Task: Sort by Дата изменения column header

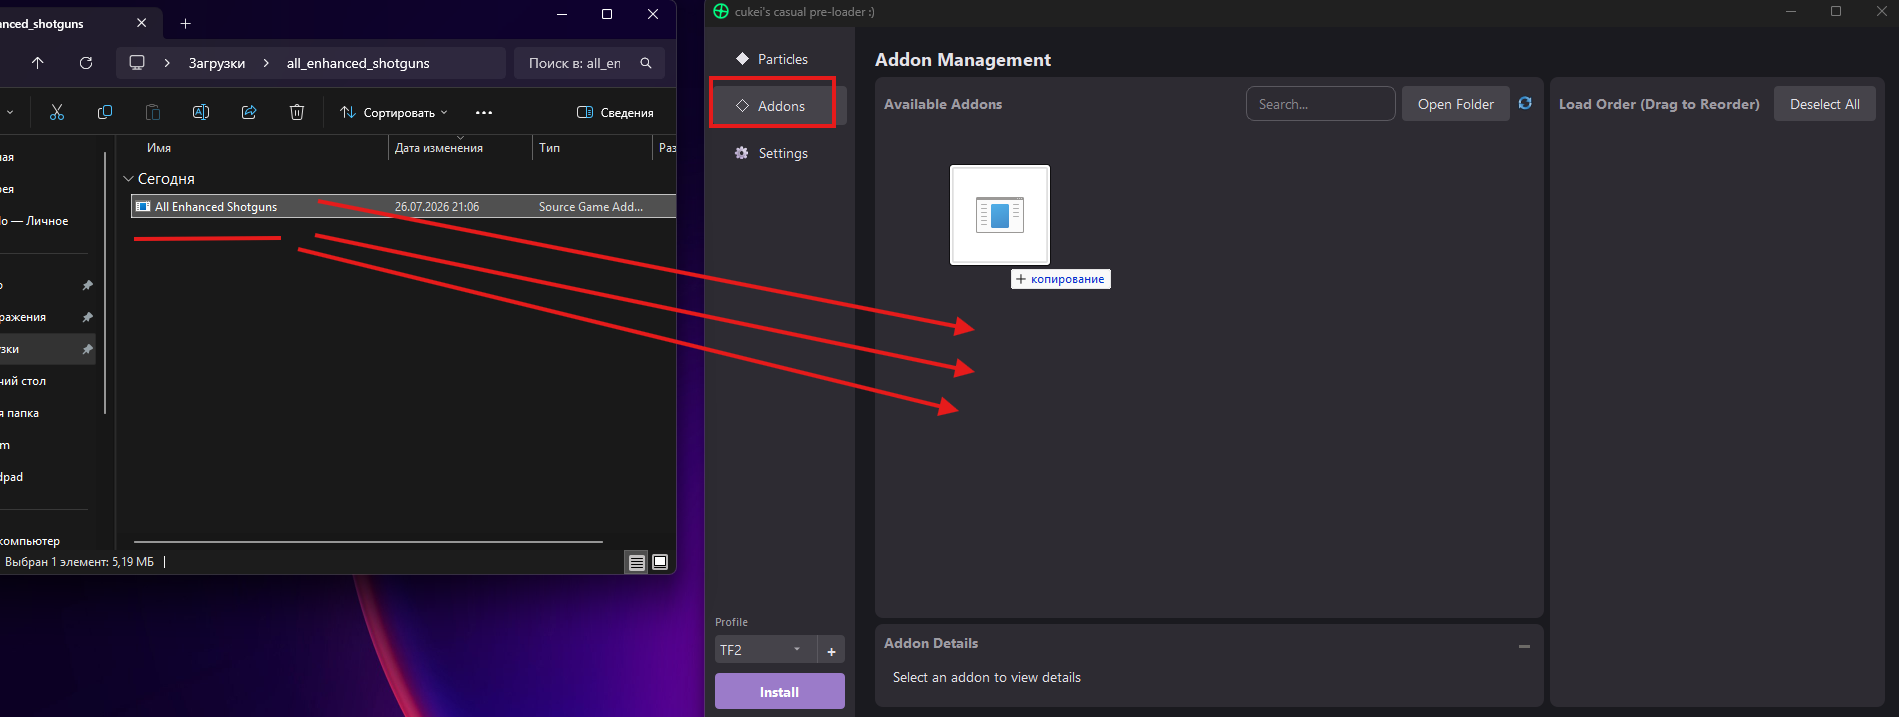Action: pyautogui.click(x=439, y=148)
